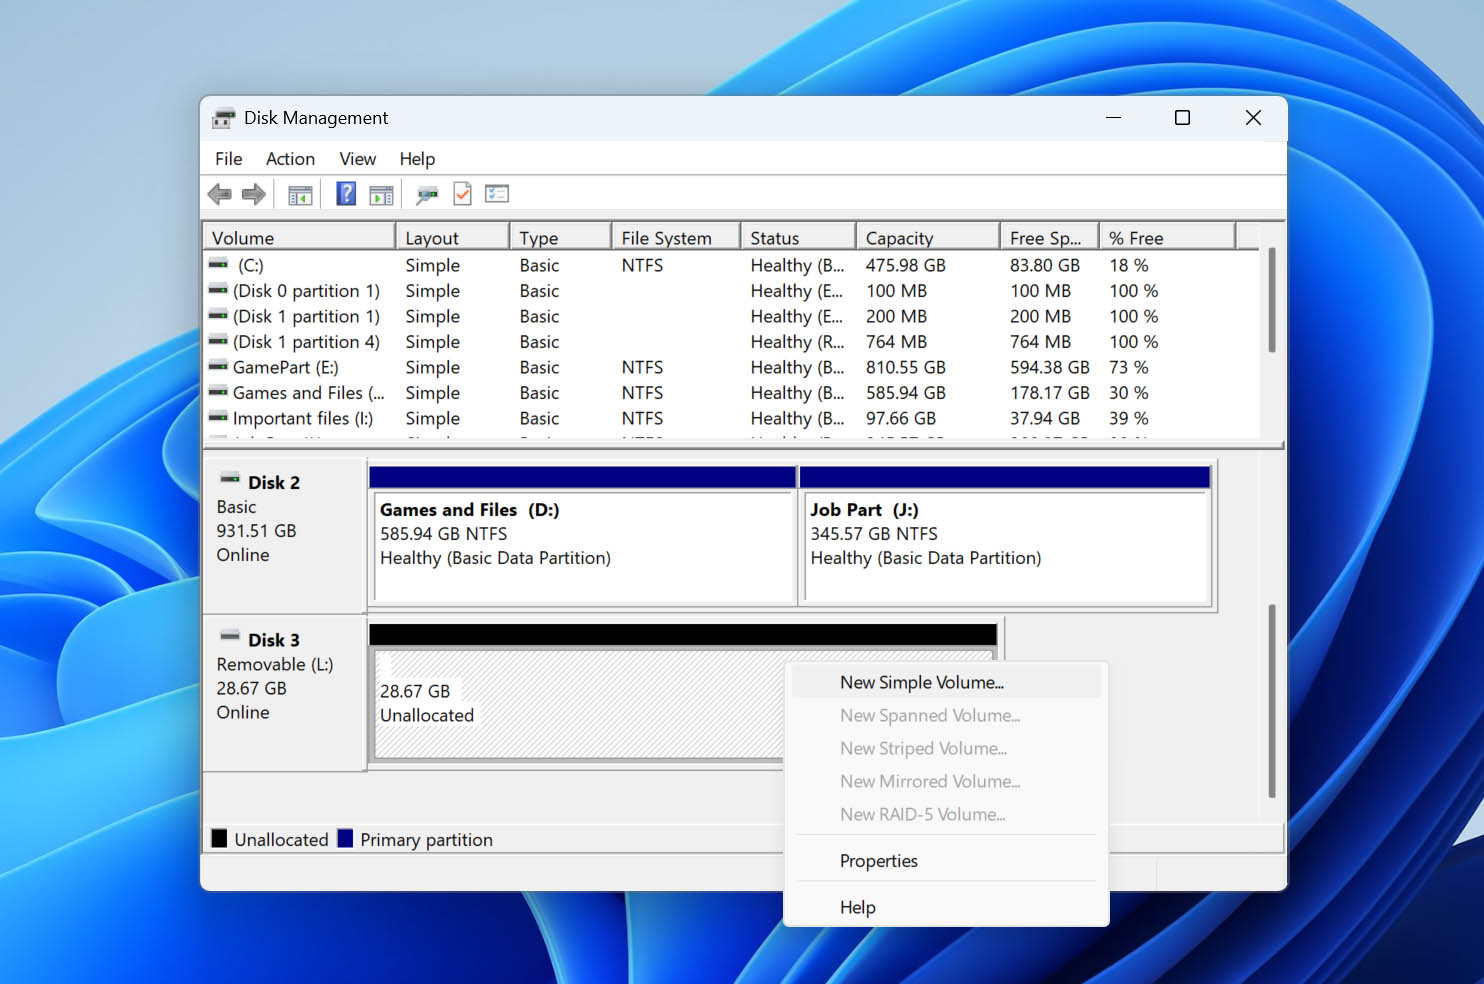The height and width of the screenshot is (984, 1484).
Task: Click greyed New Striped Volume... entry
Action: coord(946,748)
